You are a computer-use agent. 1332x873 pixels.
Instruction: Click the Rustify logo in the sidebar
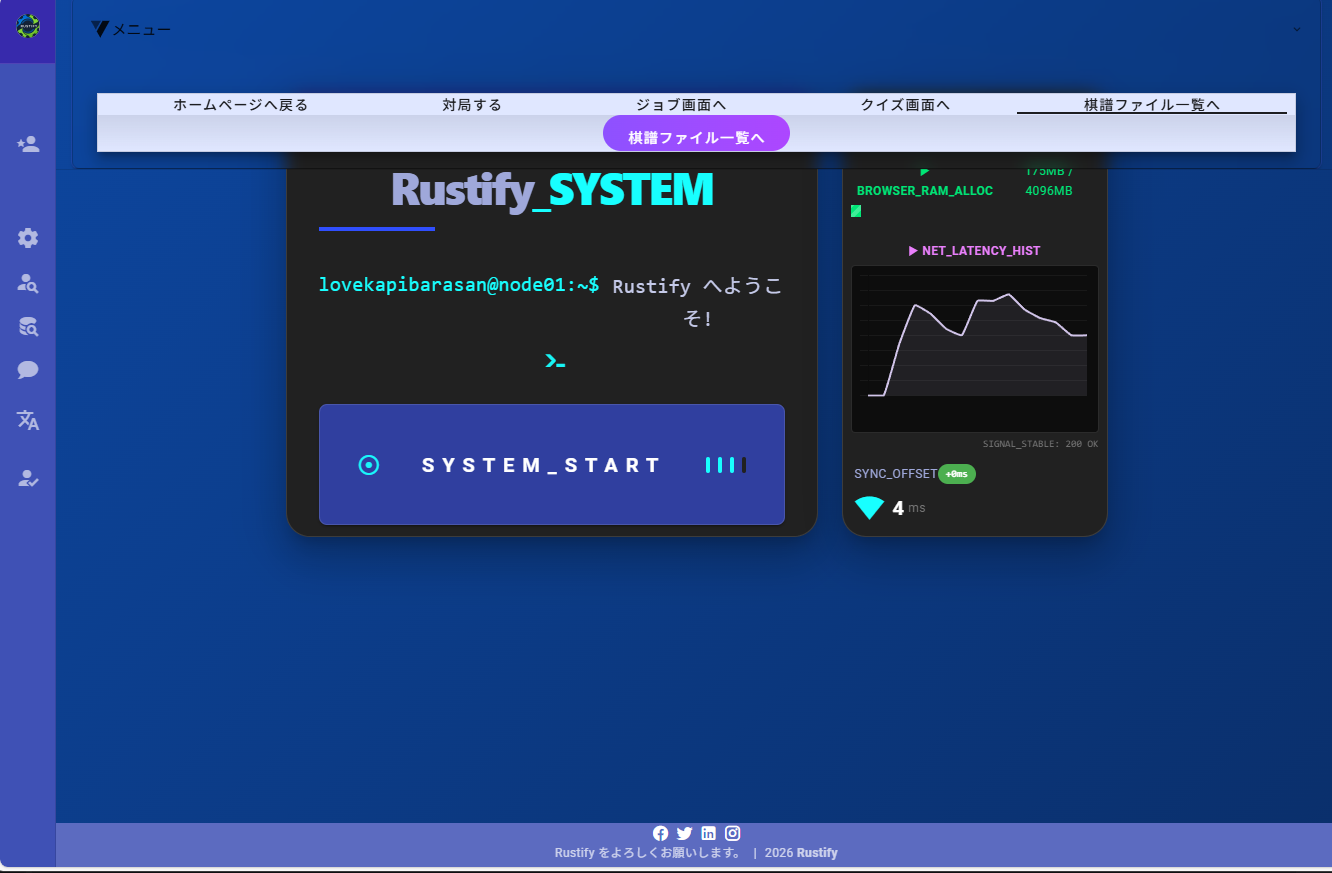[27, 27]
